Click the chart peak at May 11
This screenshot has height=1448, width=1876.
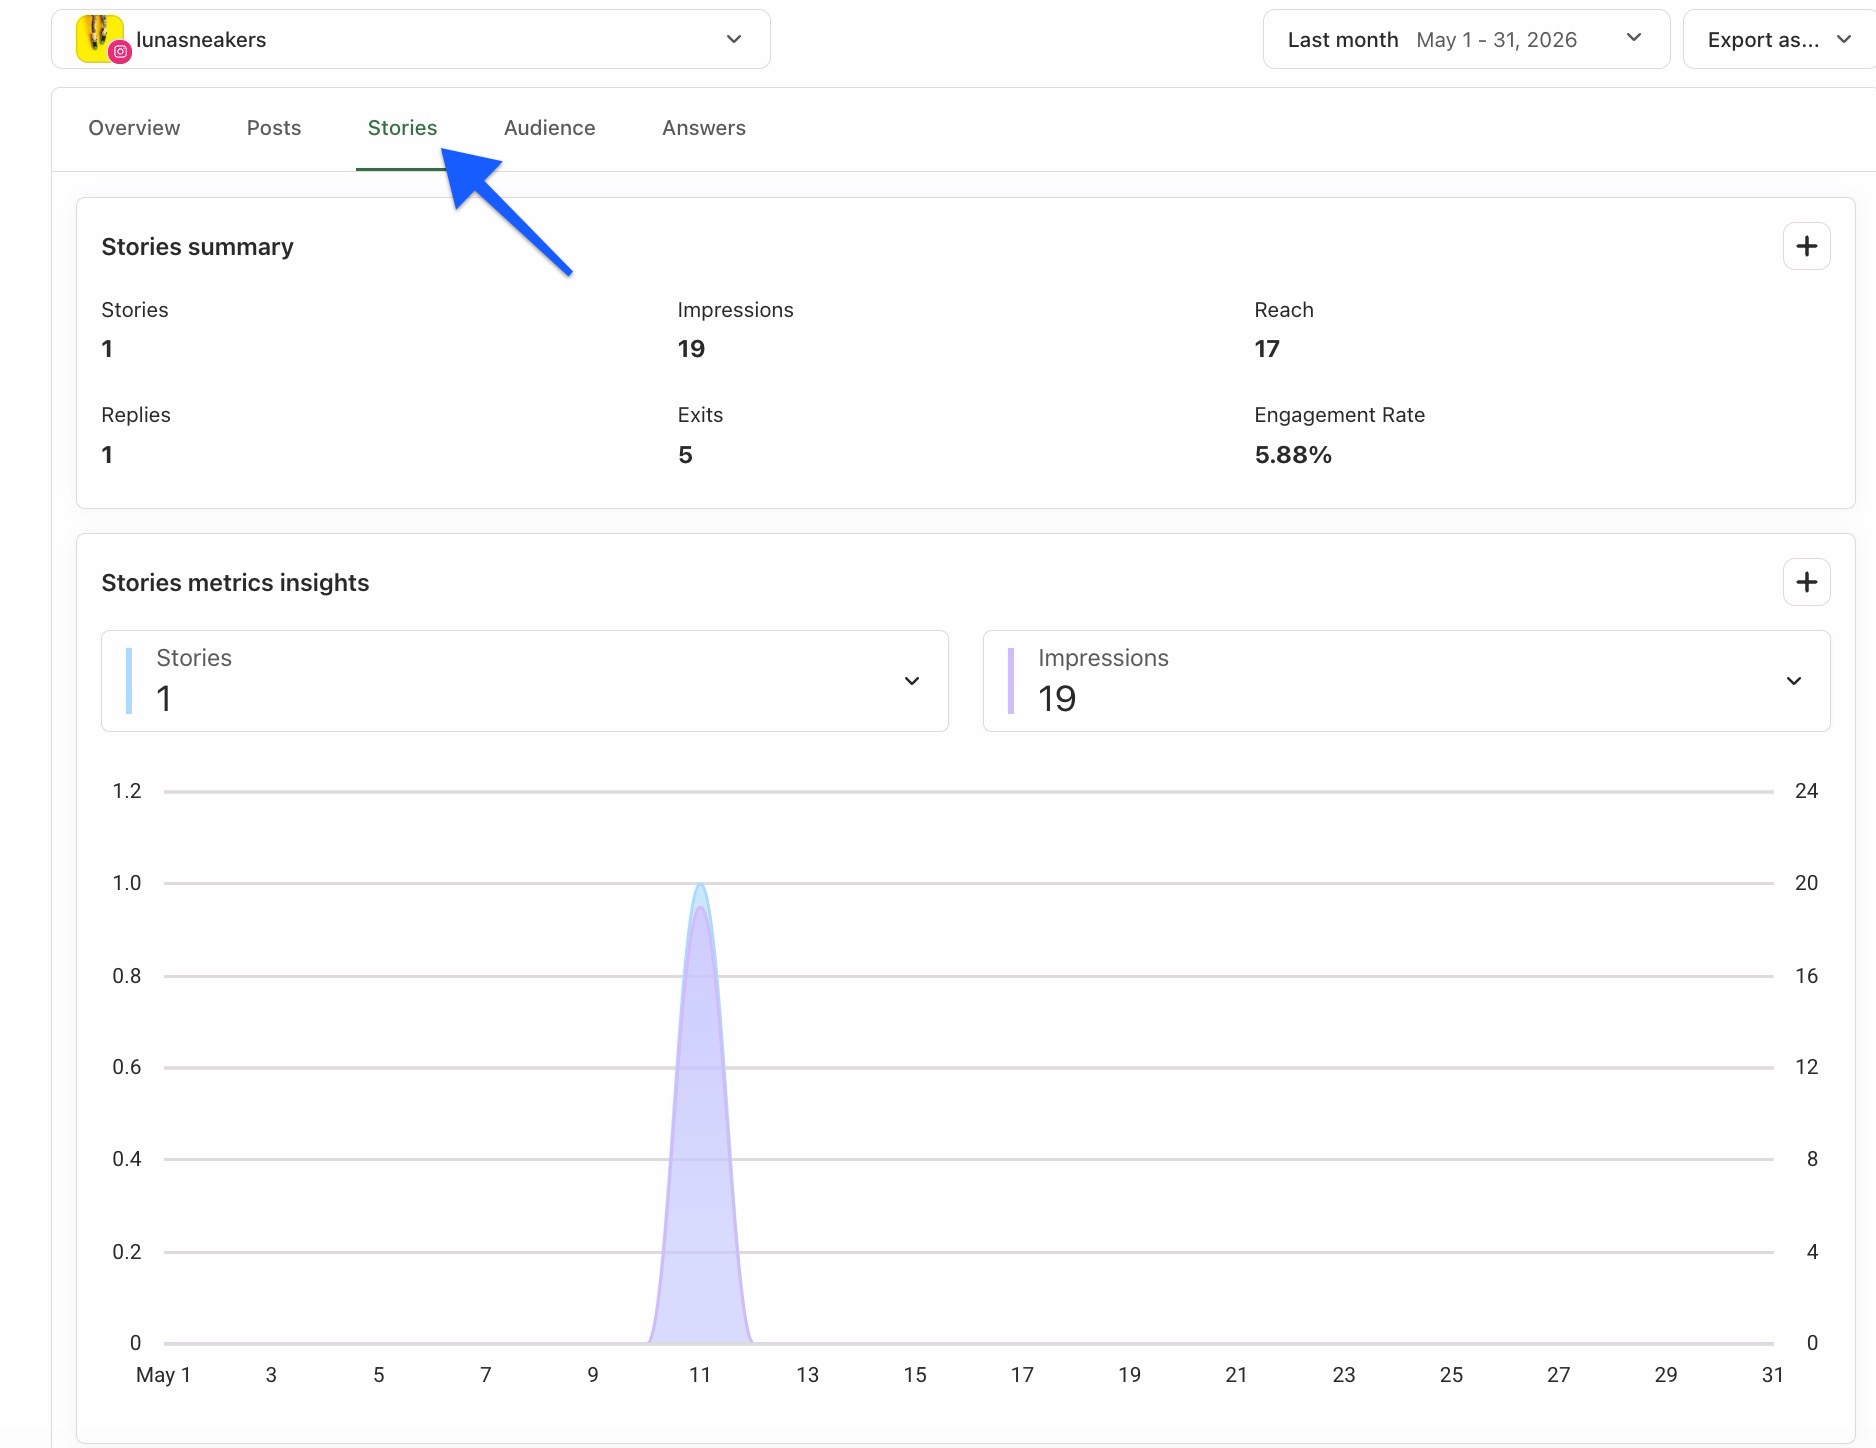(700, 886)
